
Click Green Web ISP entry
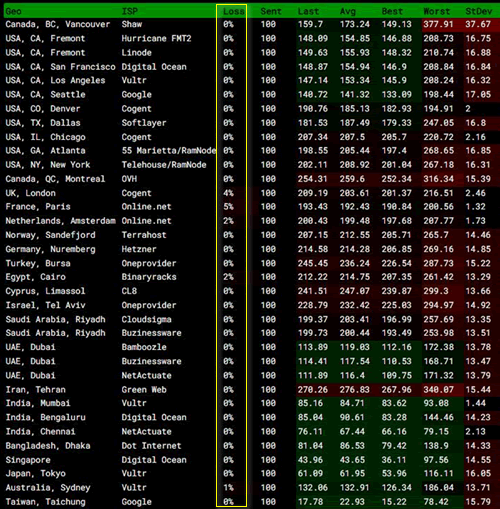click(x=144, y=390)
